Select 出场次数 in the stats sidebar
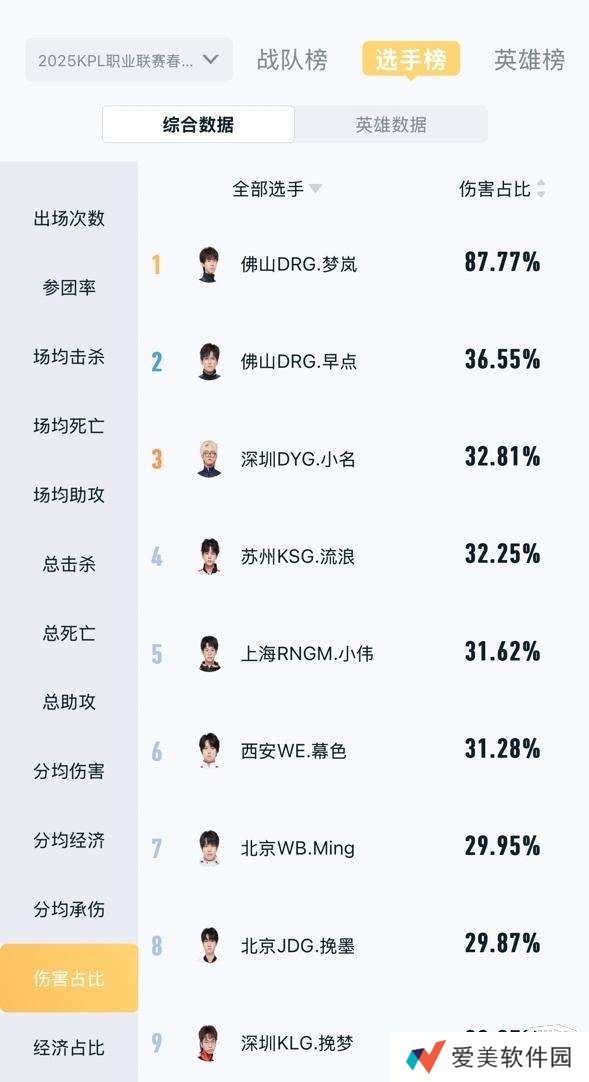Screen dimensions: 589x1082 click(x=64, y=218)
